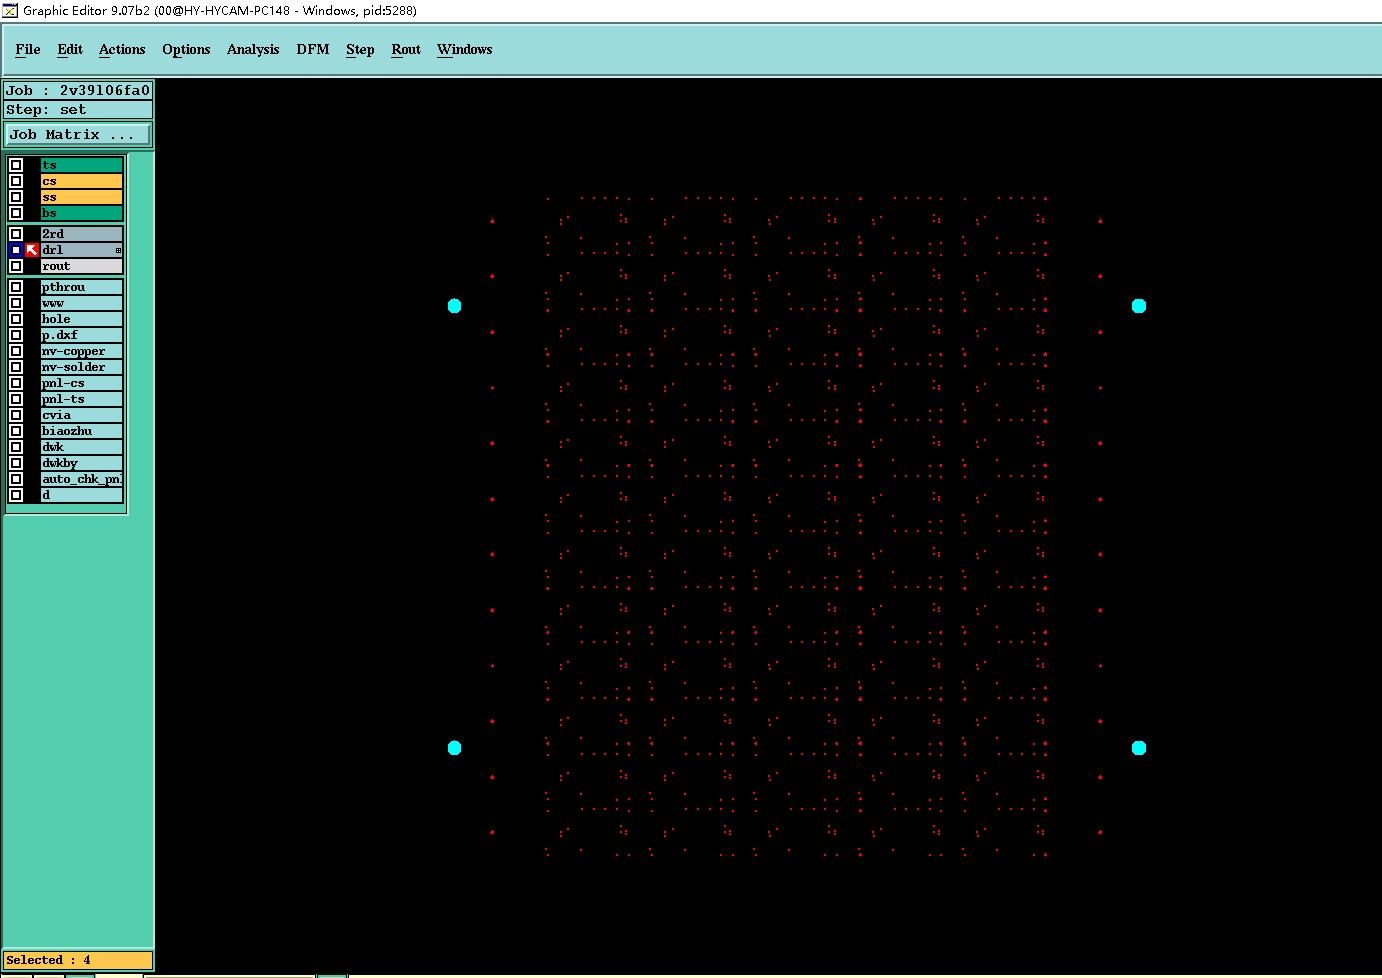Select the dwkby layer name

click(82, 463)
